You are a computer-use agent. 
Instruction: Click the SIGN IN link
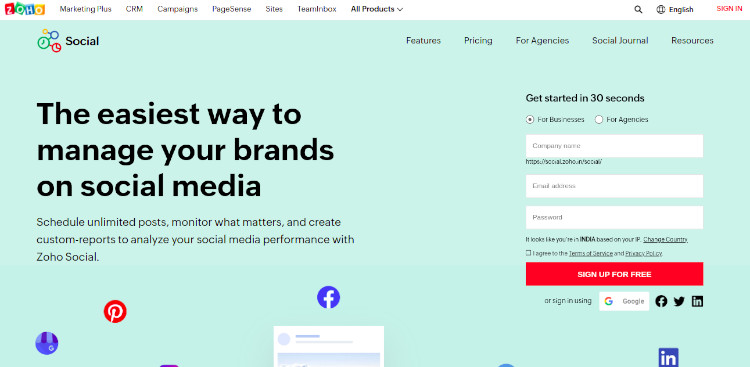729,9
